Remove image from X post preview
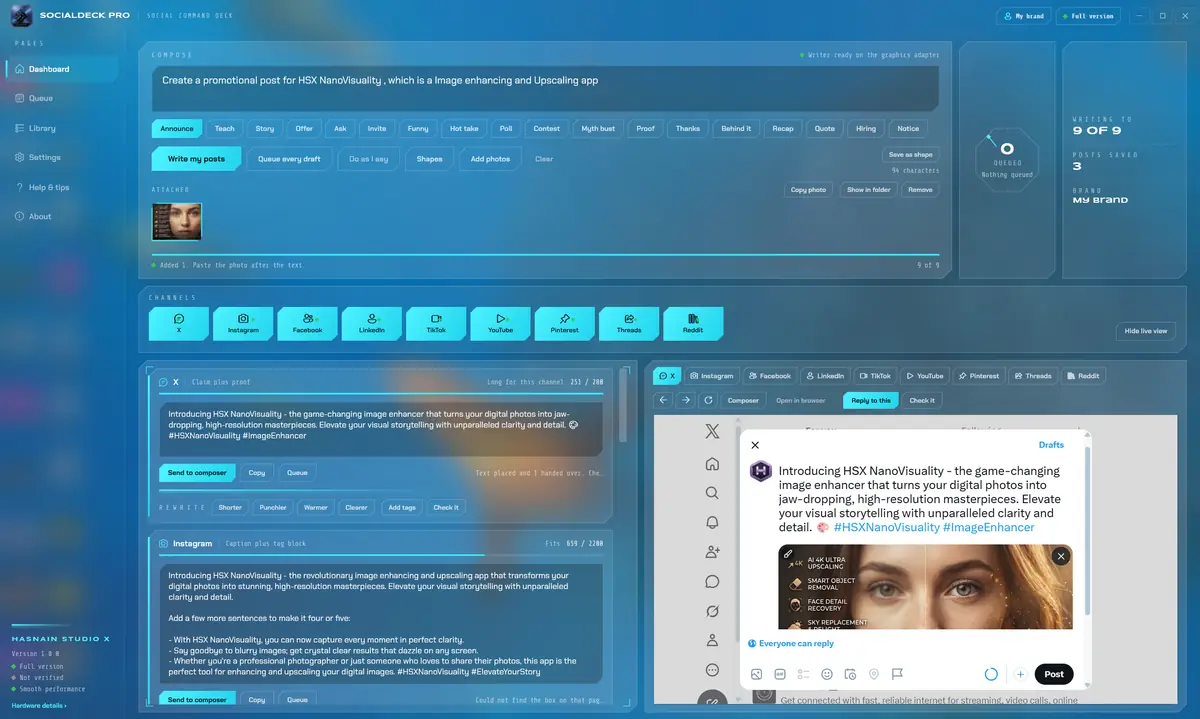The width and height of the screenshot is (1200, 719). [x=1061, y=556]
